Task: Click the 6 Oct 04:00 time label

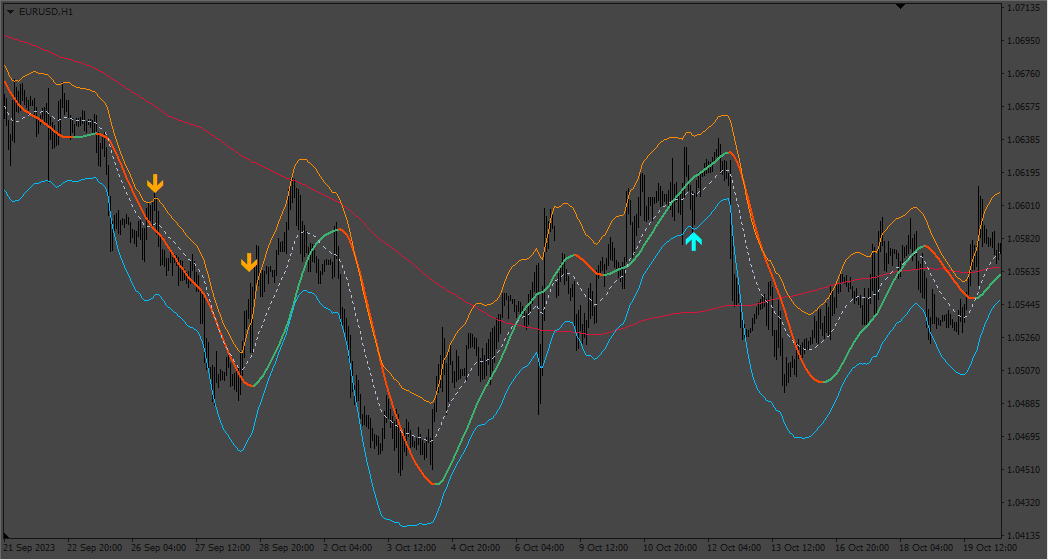Action: [540, 548]
